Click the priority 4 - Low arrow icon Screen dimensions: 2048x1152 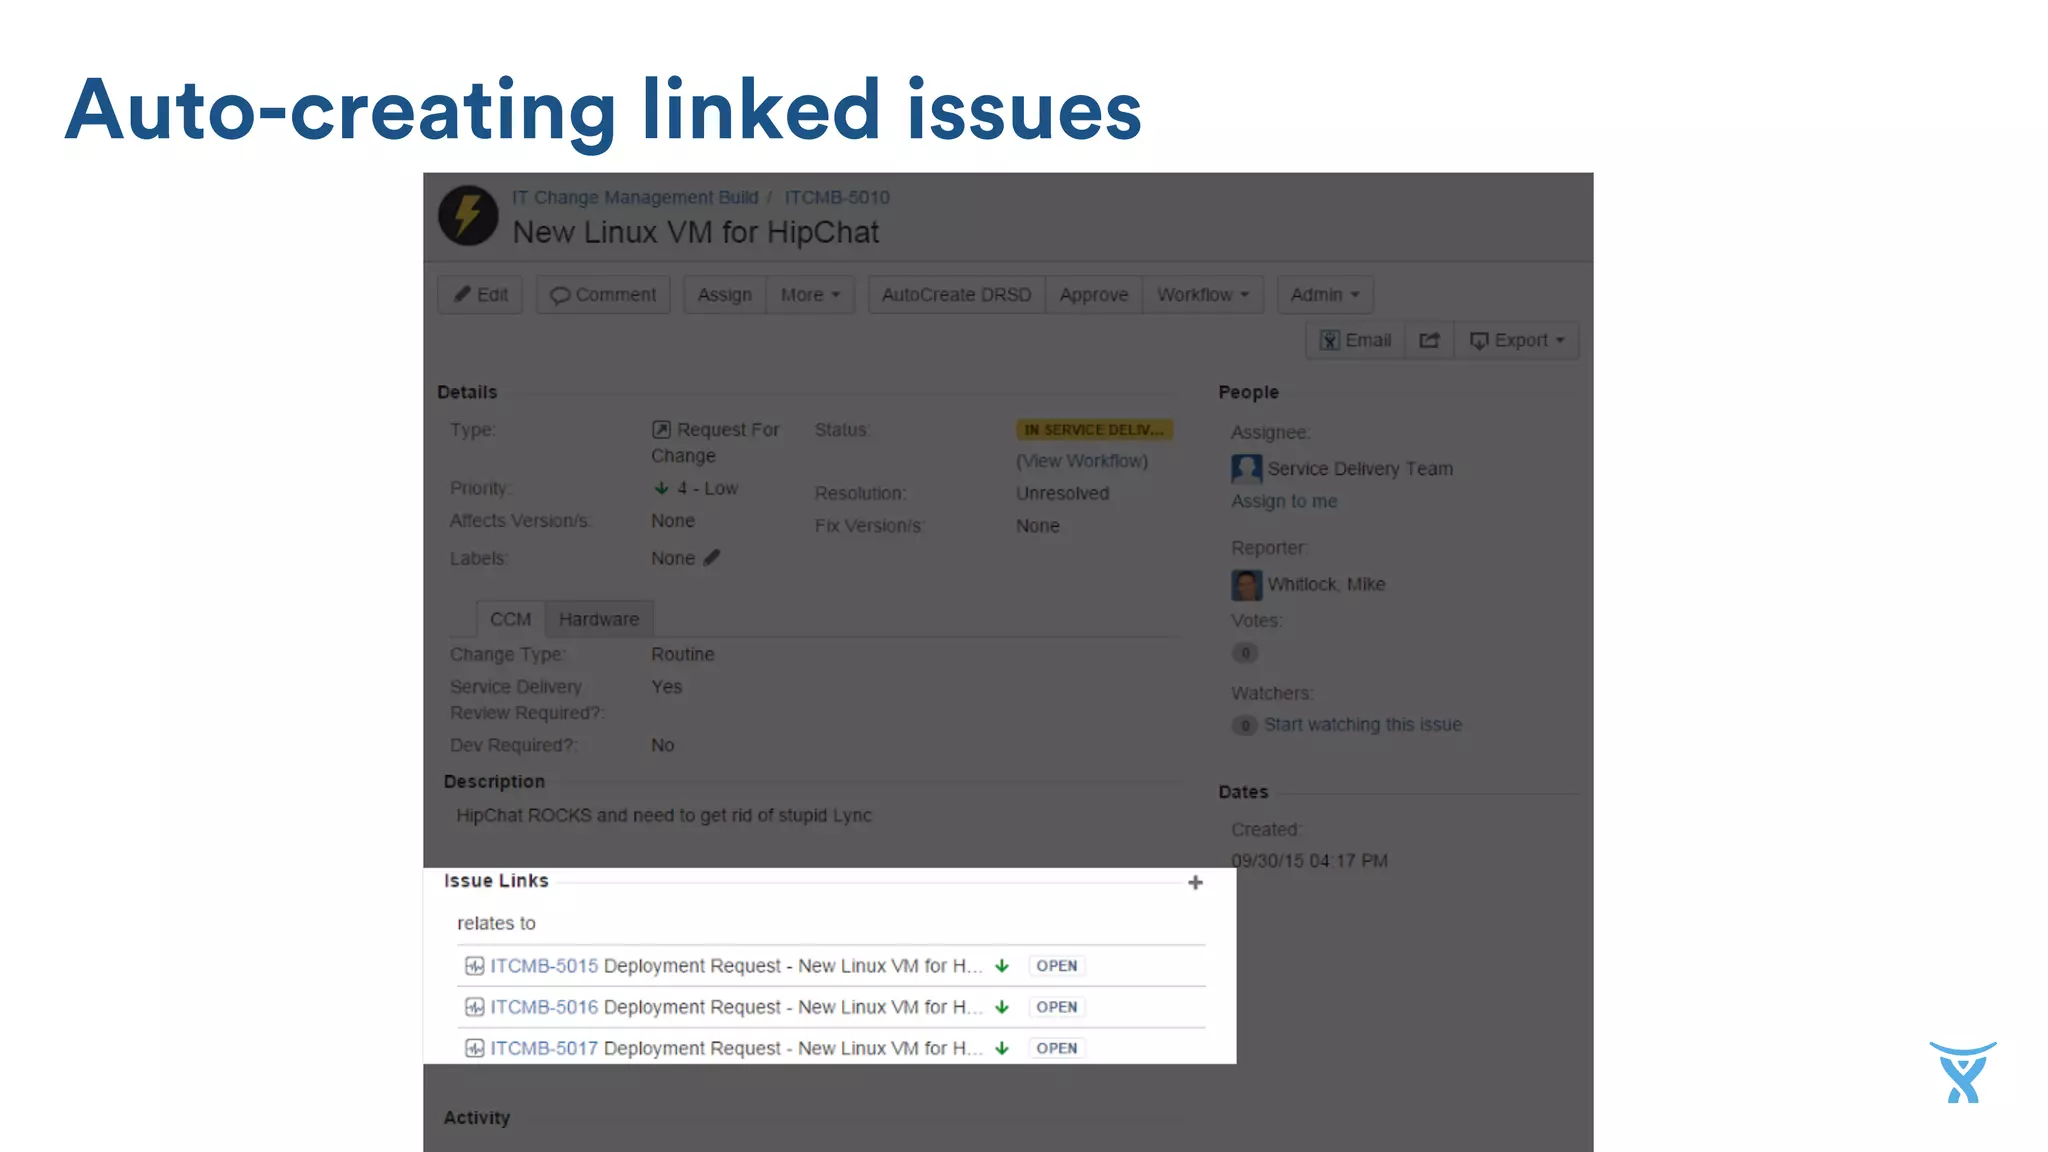(x=661, y=489)
